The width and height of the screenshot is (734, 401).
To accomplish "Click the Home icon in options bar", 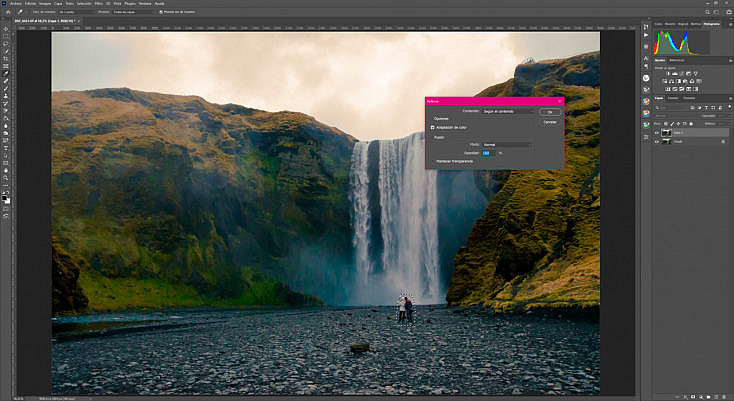I will [8, 12].
